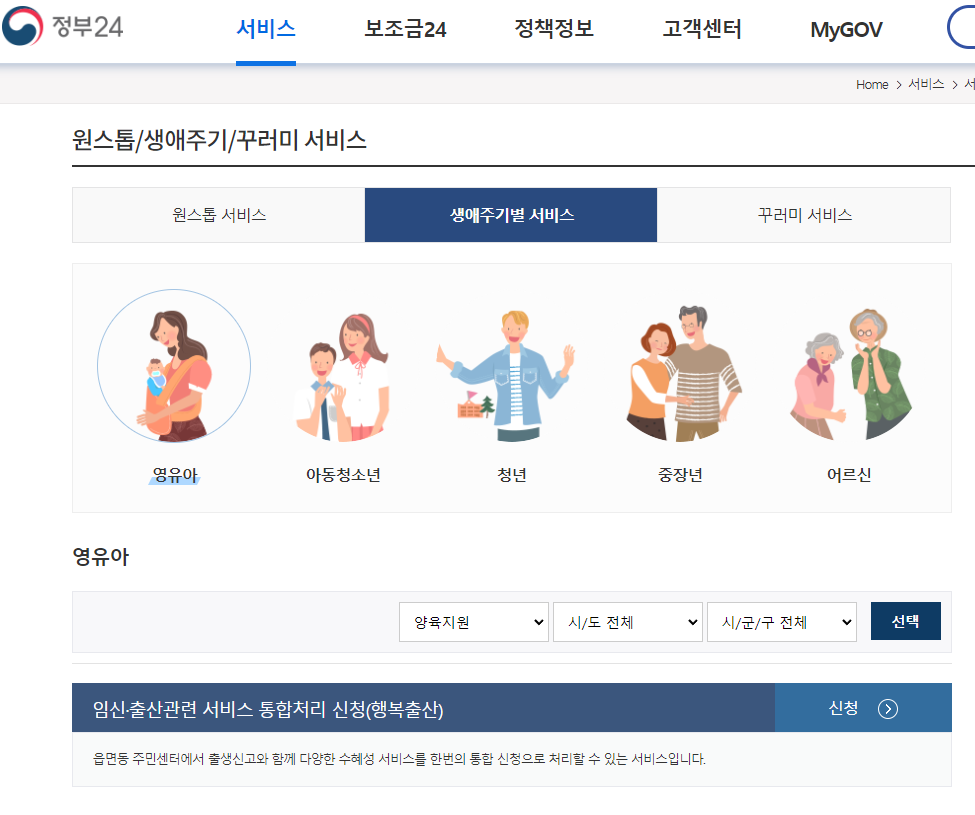The image size is (975, 815).
Task: Switch to the 원스톱 서비스 tab
Action: point(217,214)
